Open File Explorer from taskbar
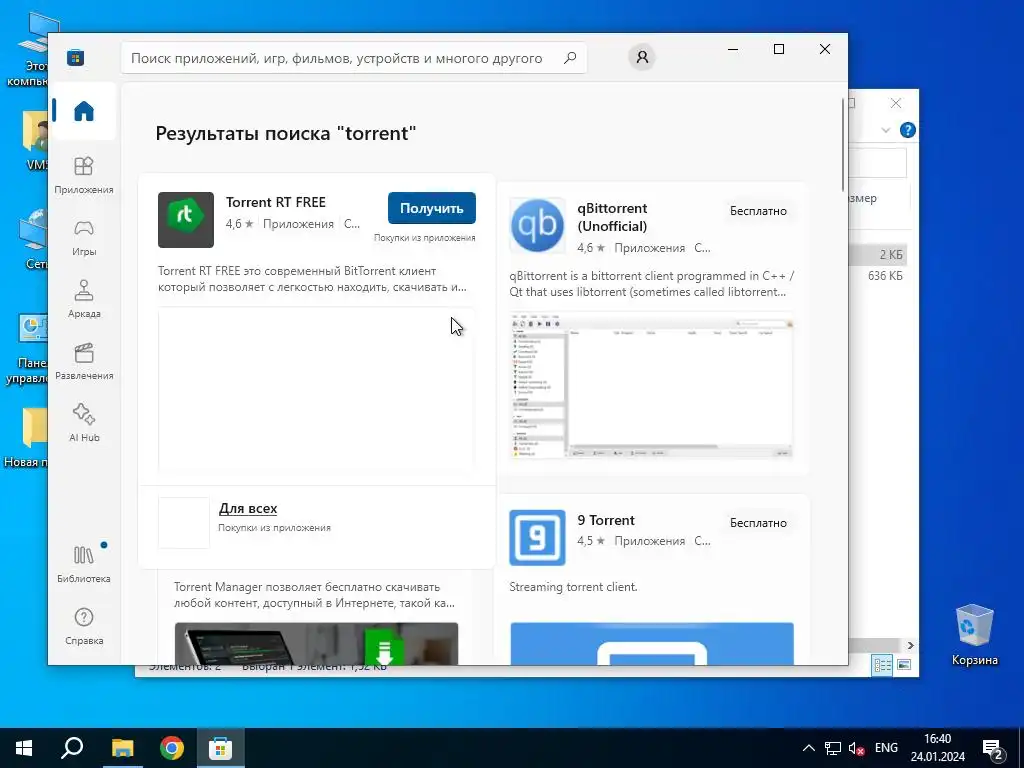Image resolution: width=1024 pixels, height=768 pixels. pos(122,748)
